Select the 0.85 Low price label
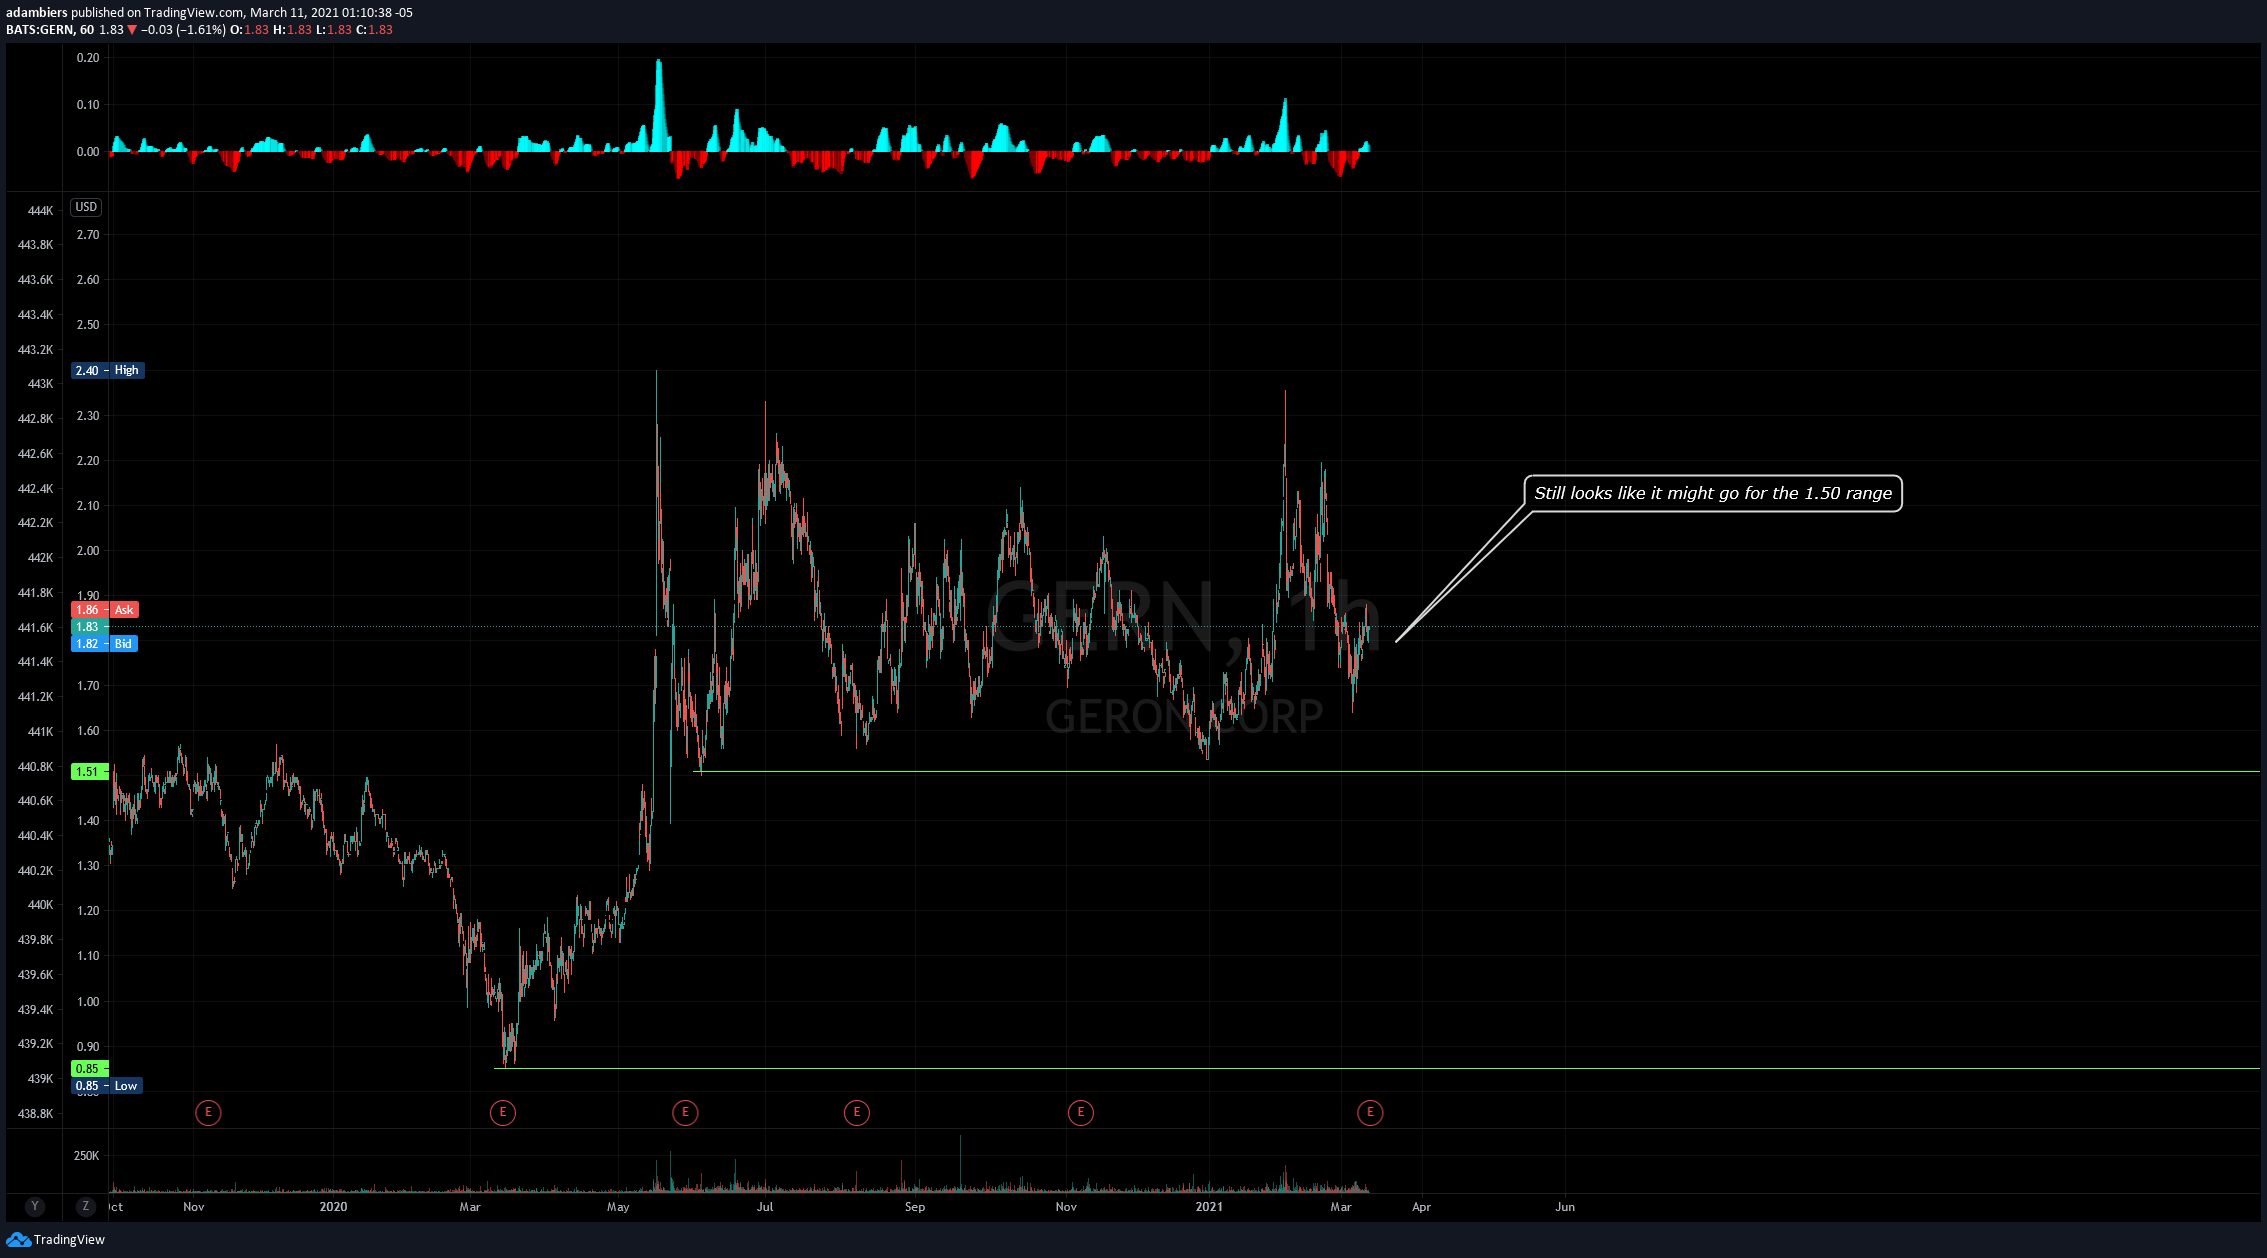The height and width of the screenshot is (1258, 2267). click(x=106, y=1086)
